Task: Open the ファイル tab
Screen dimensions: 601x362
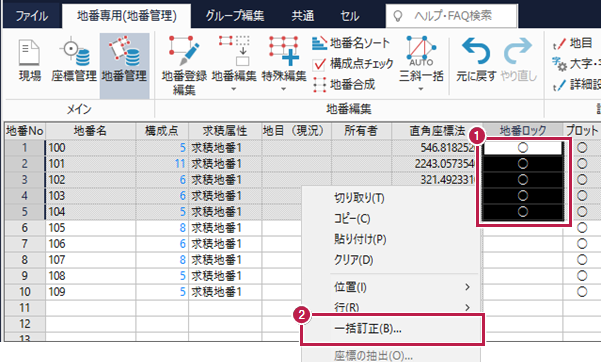Action: (x=32, y=16)
